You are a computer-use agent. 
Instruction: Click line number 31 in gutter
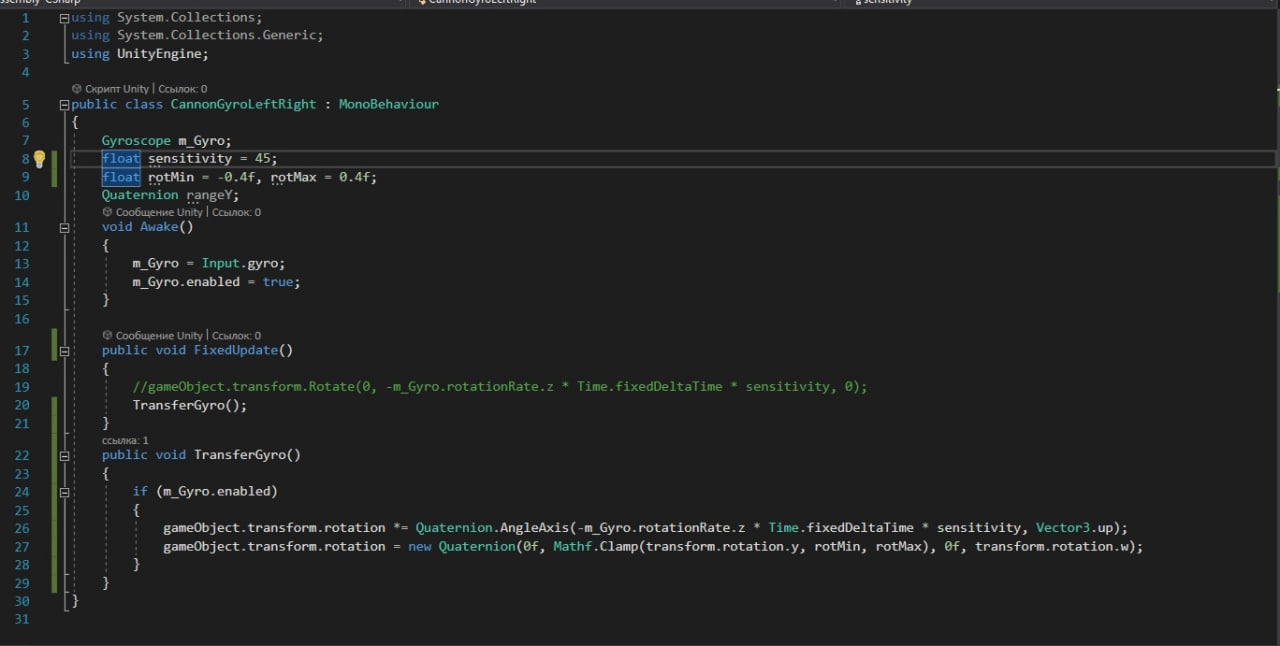coord(23,619)
